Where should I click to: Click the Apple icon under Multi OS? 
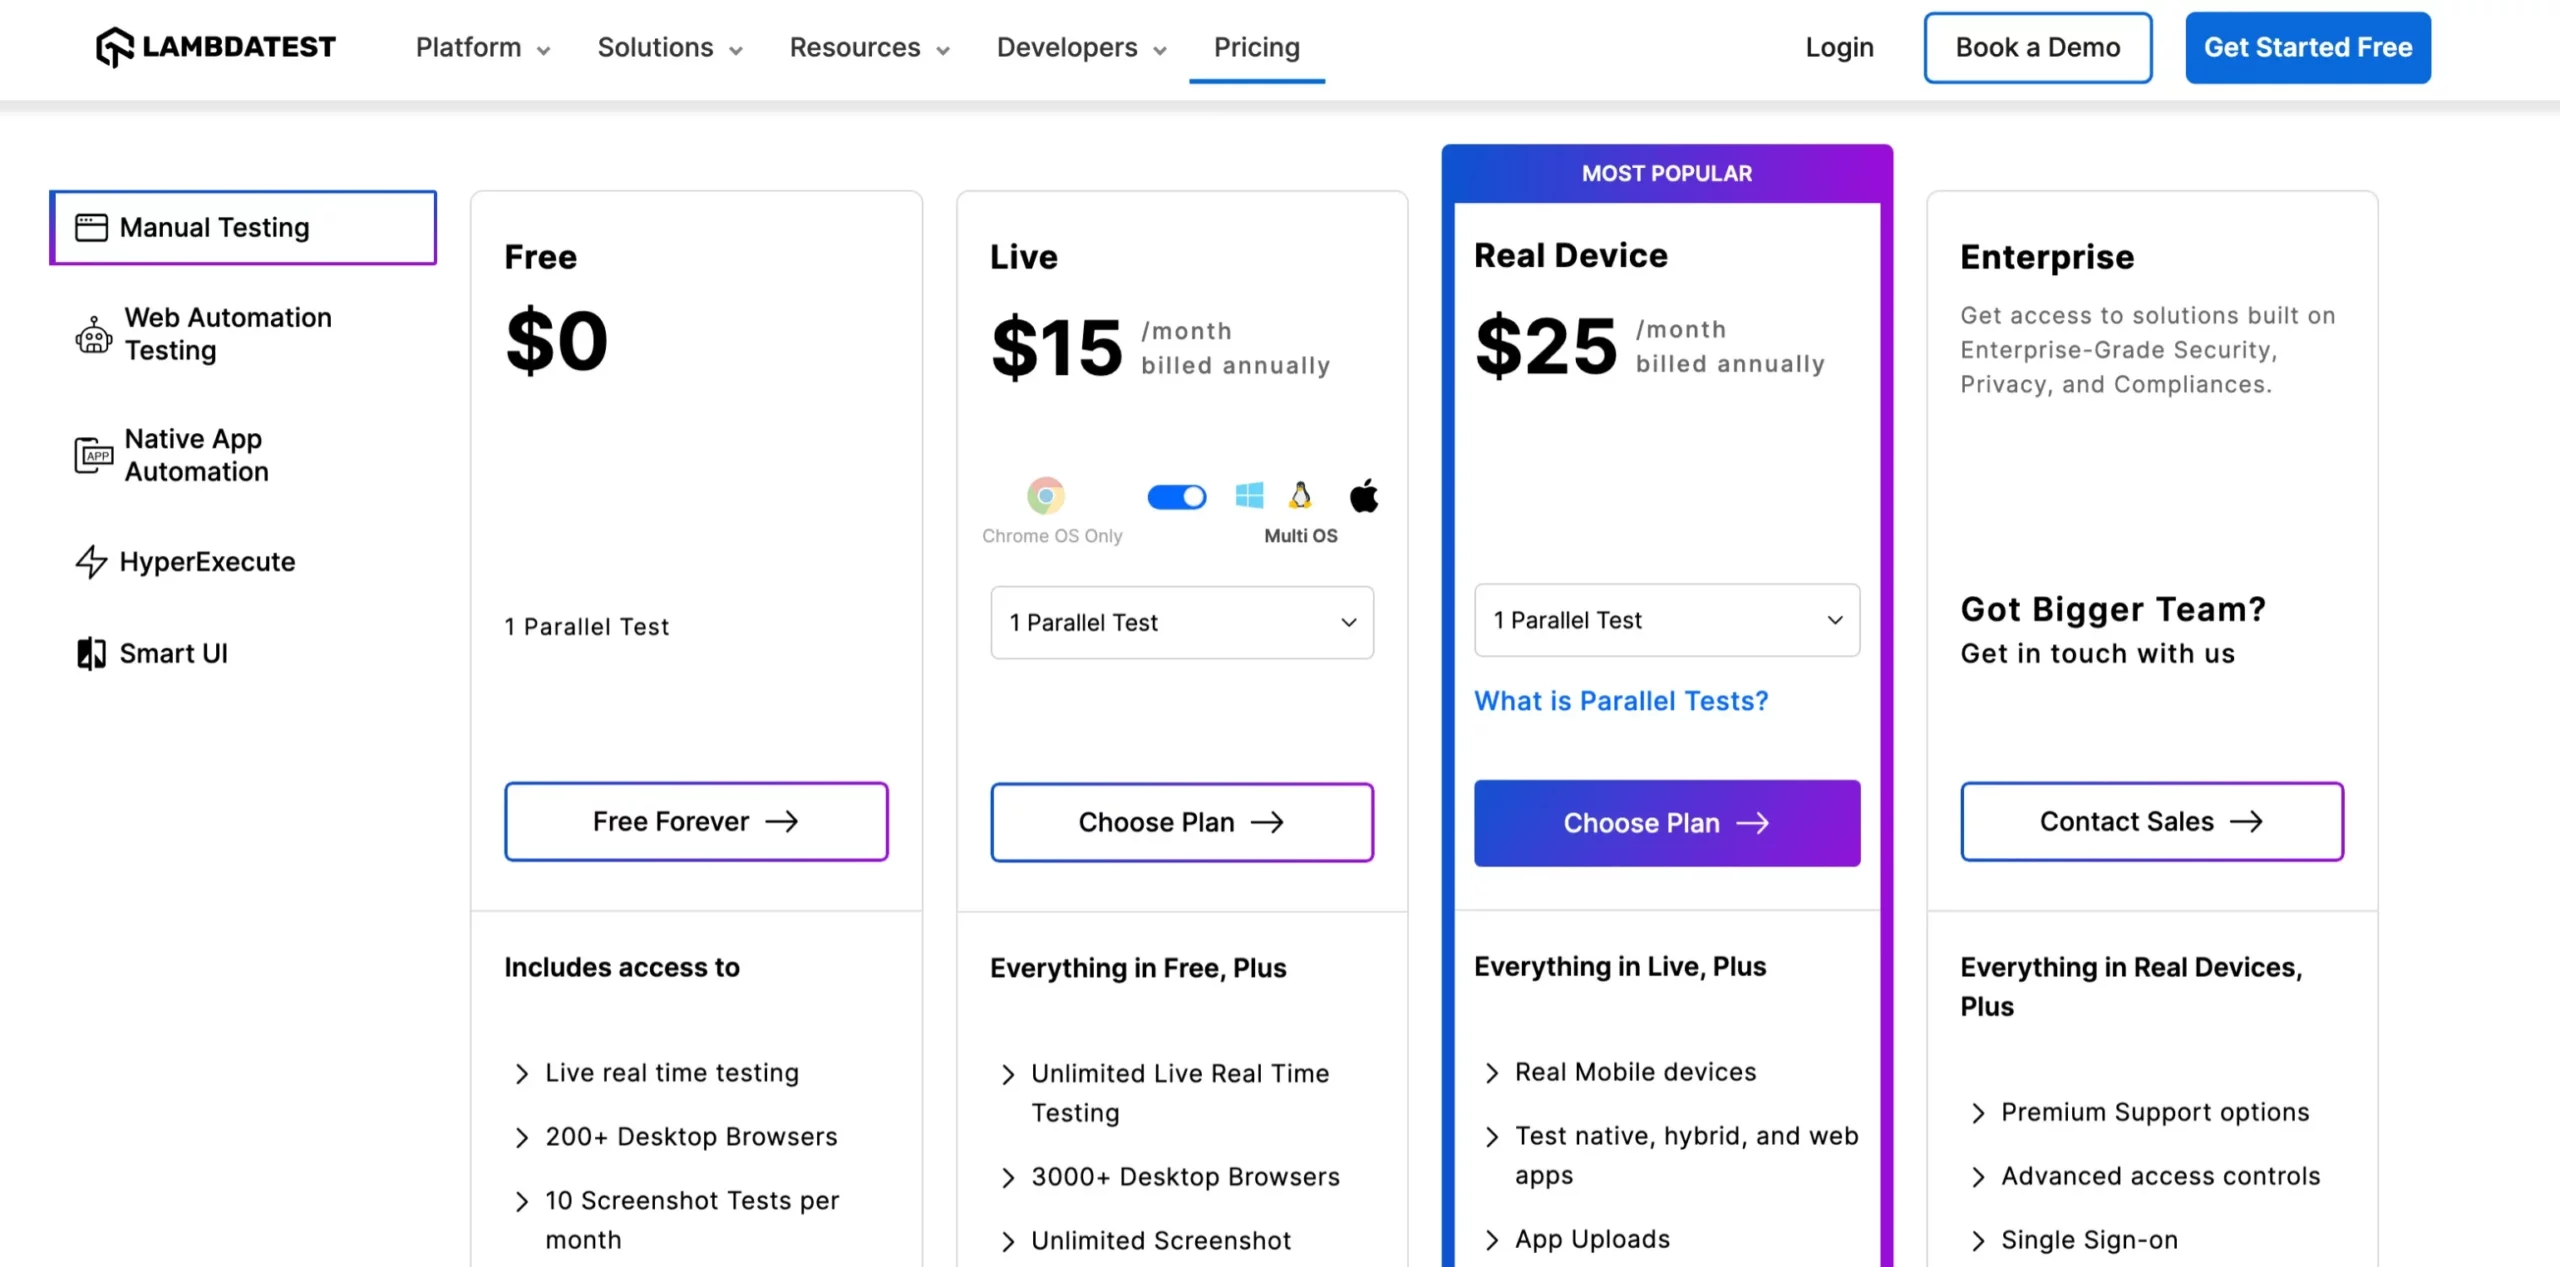pyautogui.click(x=1364, y=494)
